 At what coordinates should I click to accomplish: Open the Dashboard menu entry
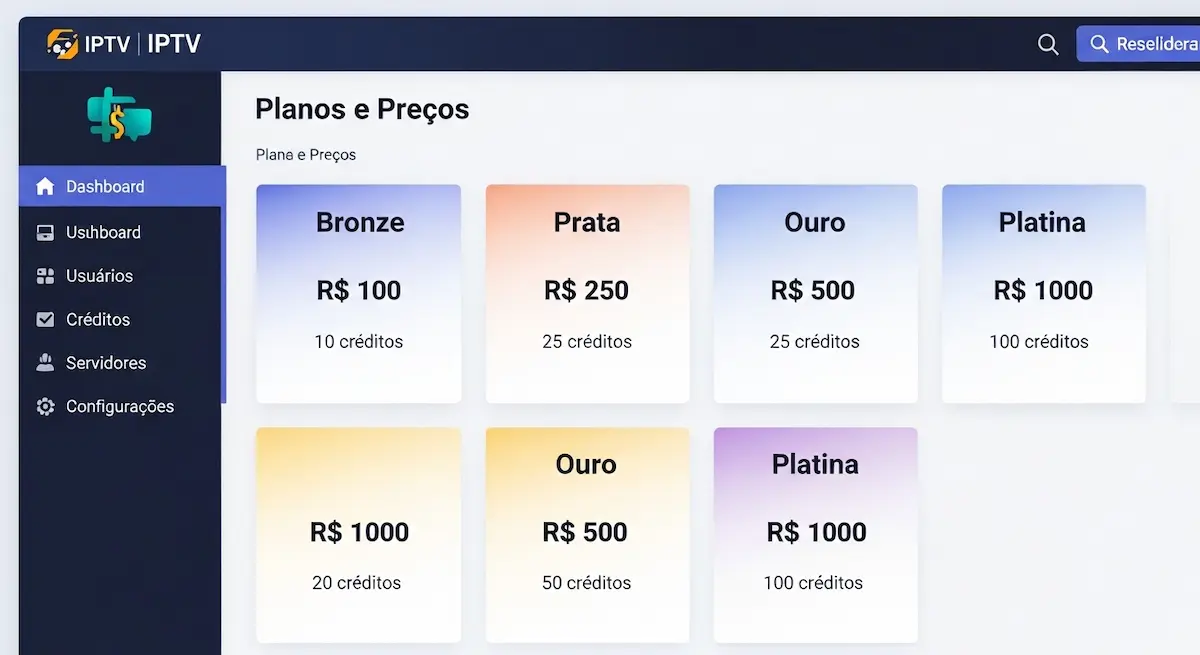[104, 186]
